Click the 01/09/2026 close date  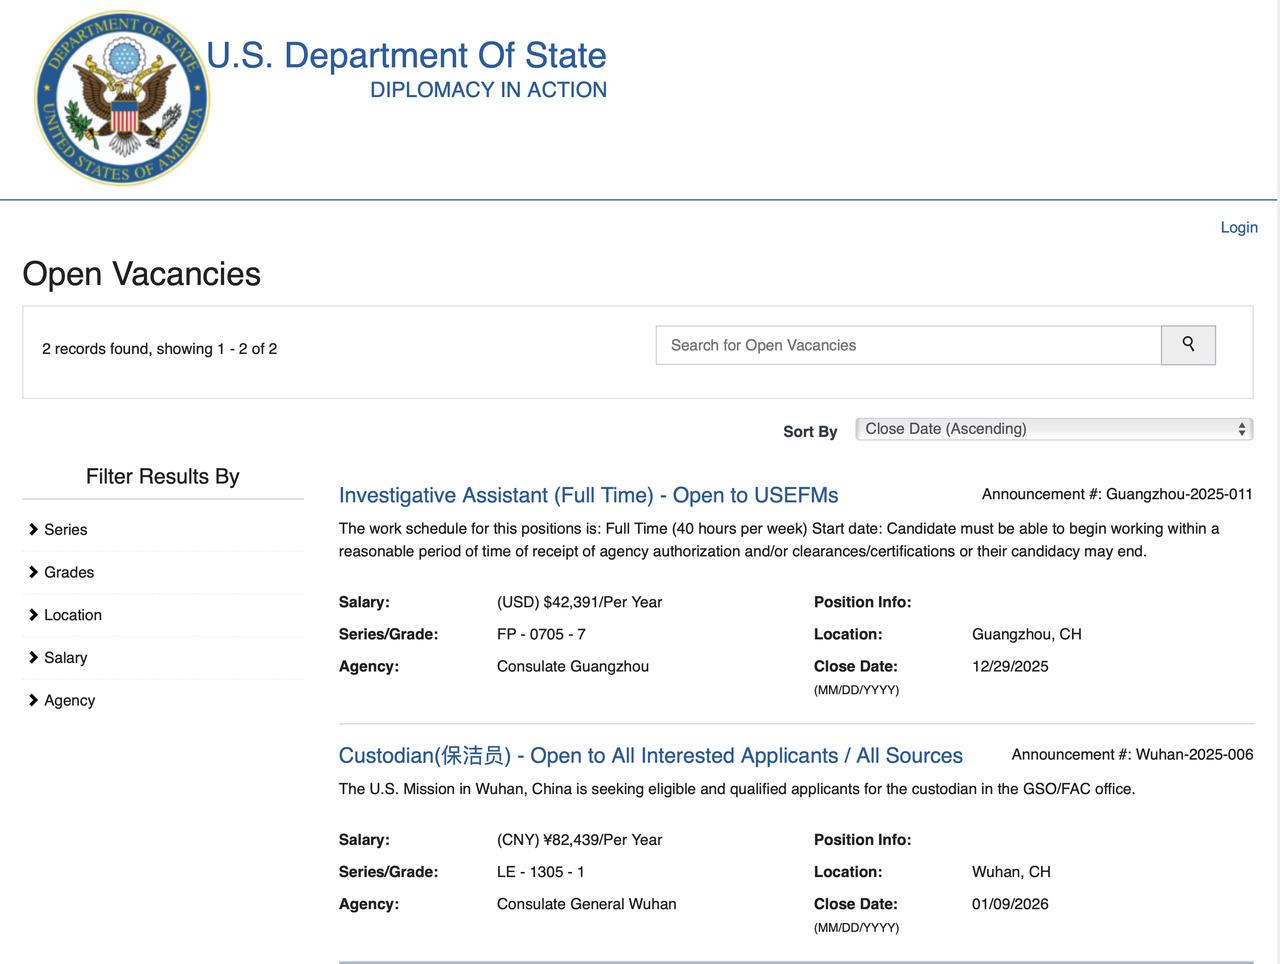pos(1010,904)
